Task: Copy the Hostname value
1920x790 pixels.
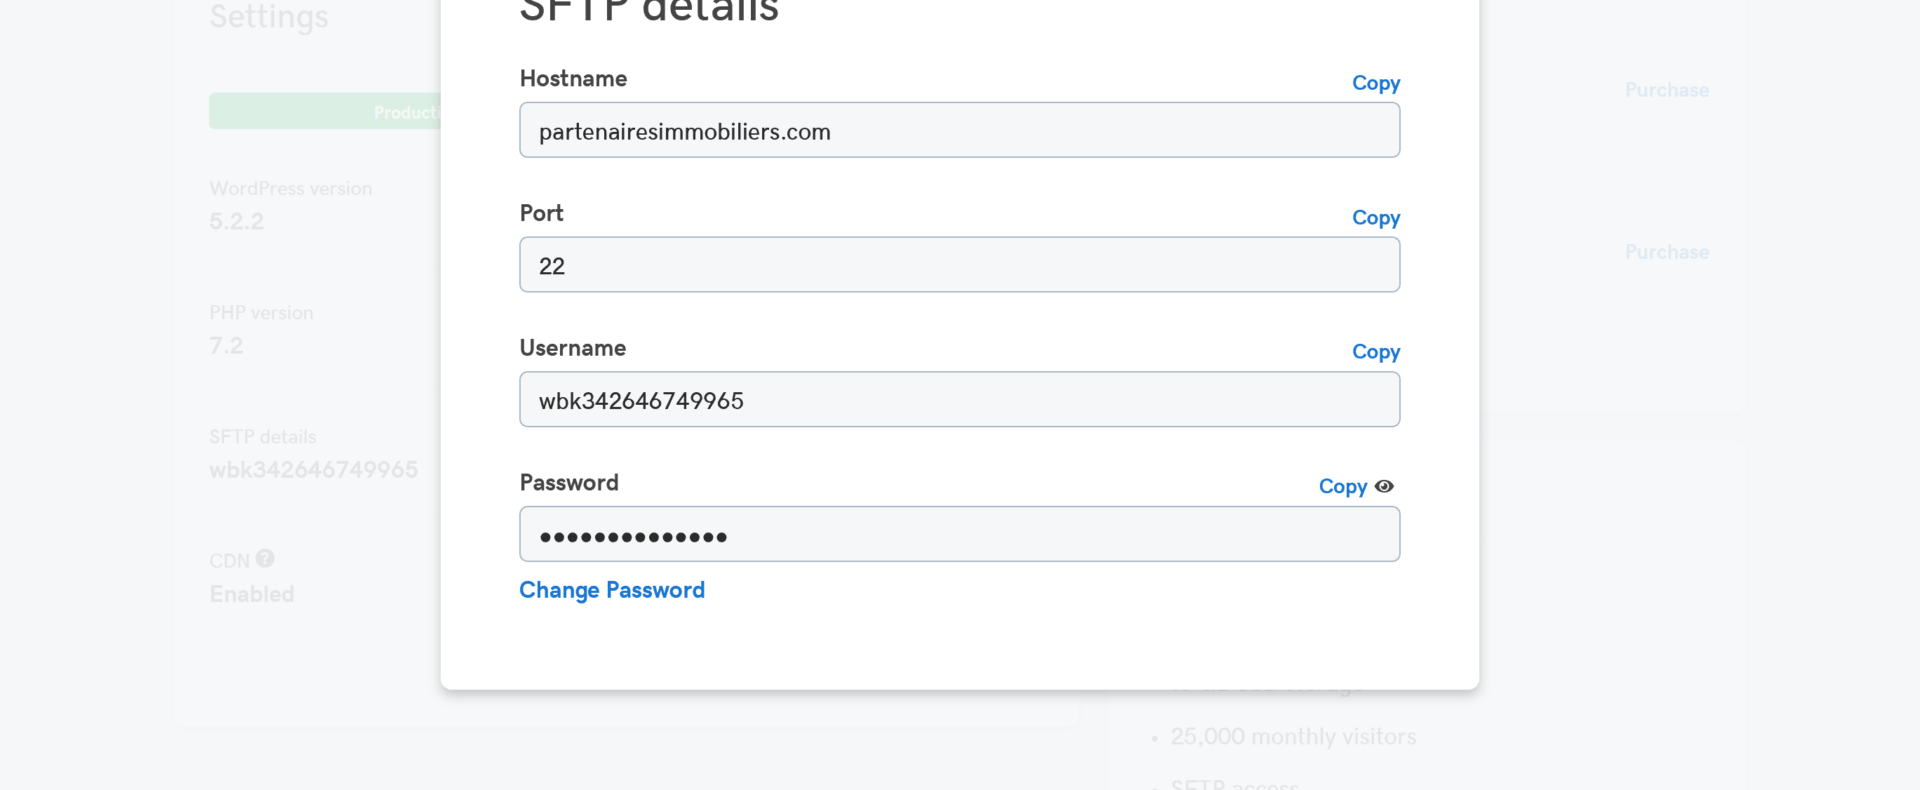Action: pyautogui.click(x=1375, y=83)
